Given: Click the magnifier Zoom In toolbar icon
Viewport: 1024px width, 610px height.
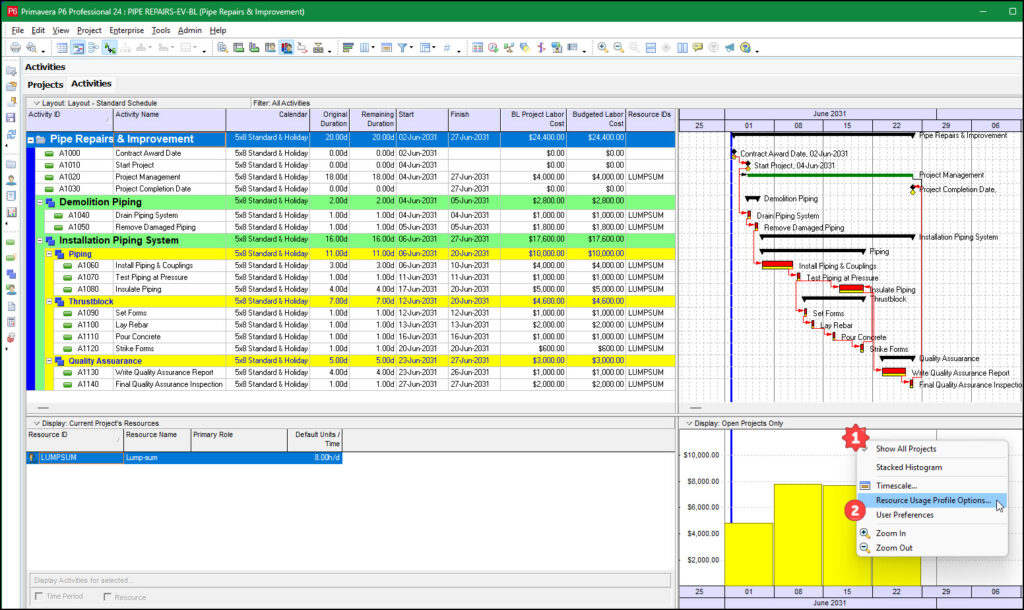Looking at the screenshot, I should tap(602, 47).
